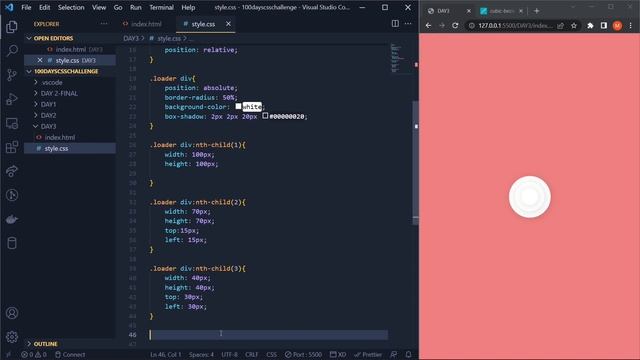Open the browser extensions puzzle icon
The height and width of the screenshot is (360, 640).
click(x=590, y=25)
